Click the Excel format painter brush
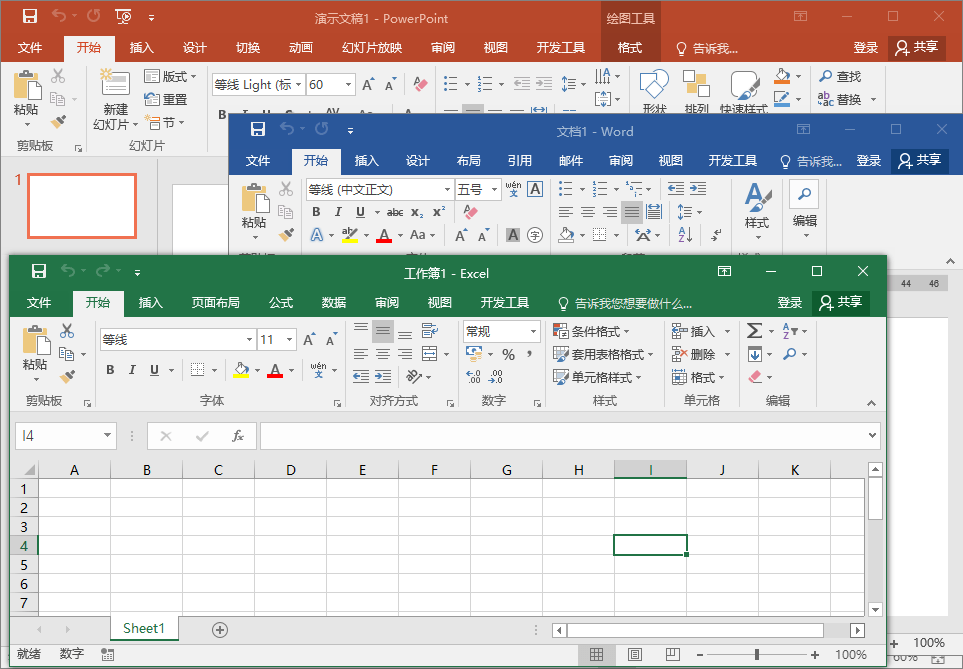This screenshot has width=963, height=669. 67,377
